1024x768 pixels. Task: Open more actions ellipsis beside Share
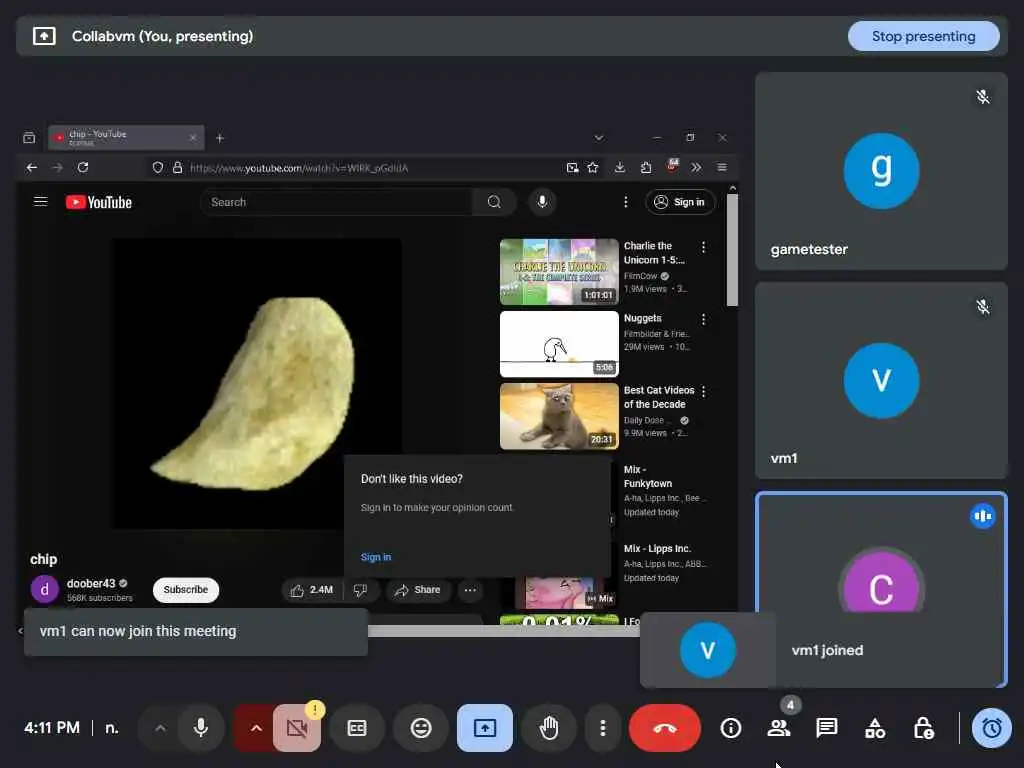(x=470, y=590)
